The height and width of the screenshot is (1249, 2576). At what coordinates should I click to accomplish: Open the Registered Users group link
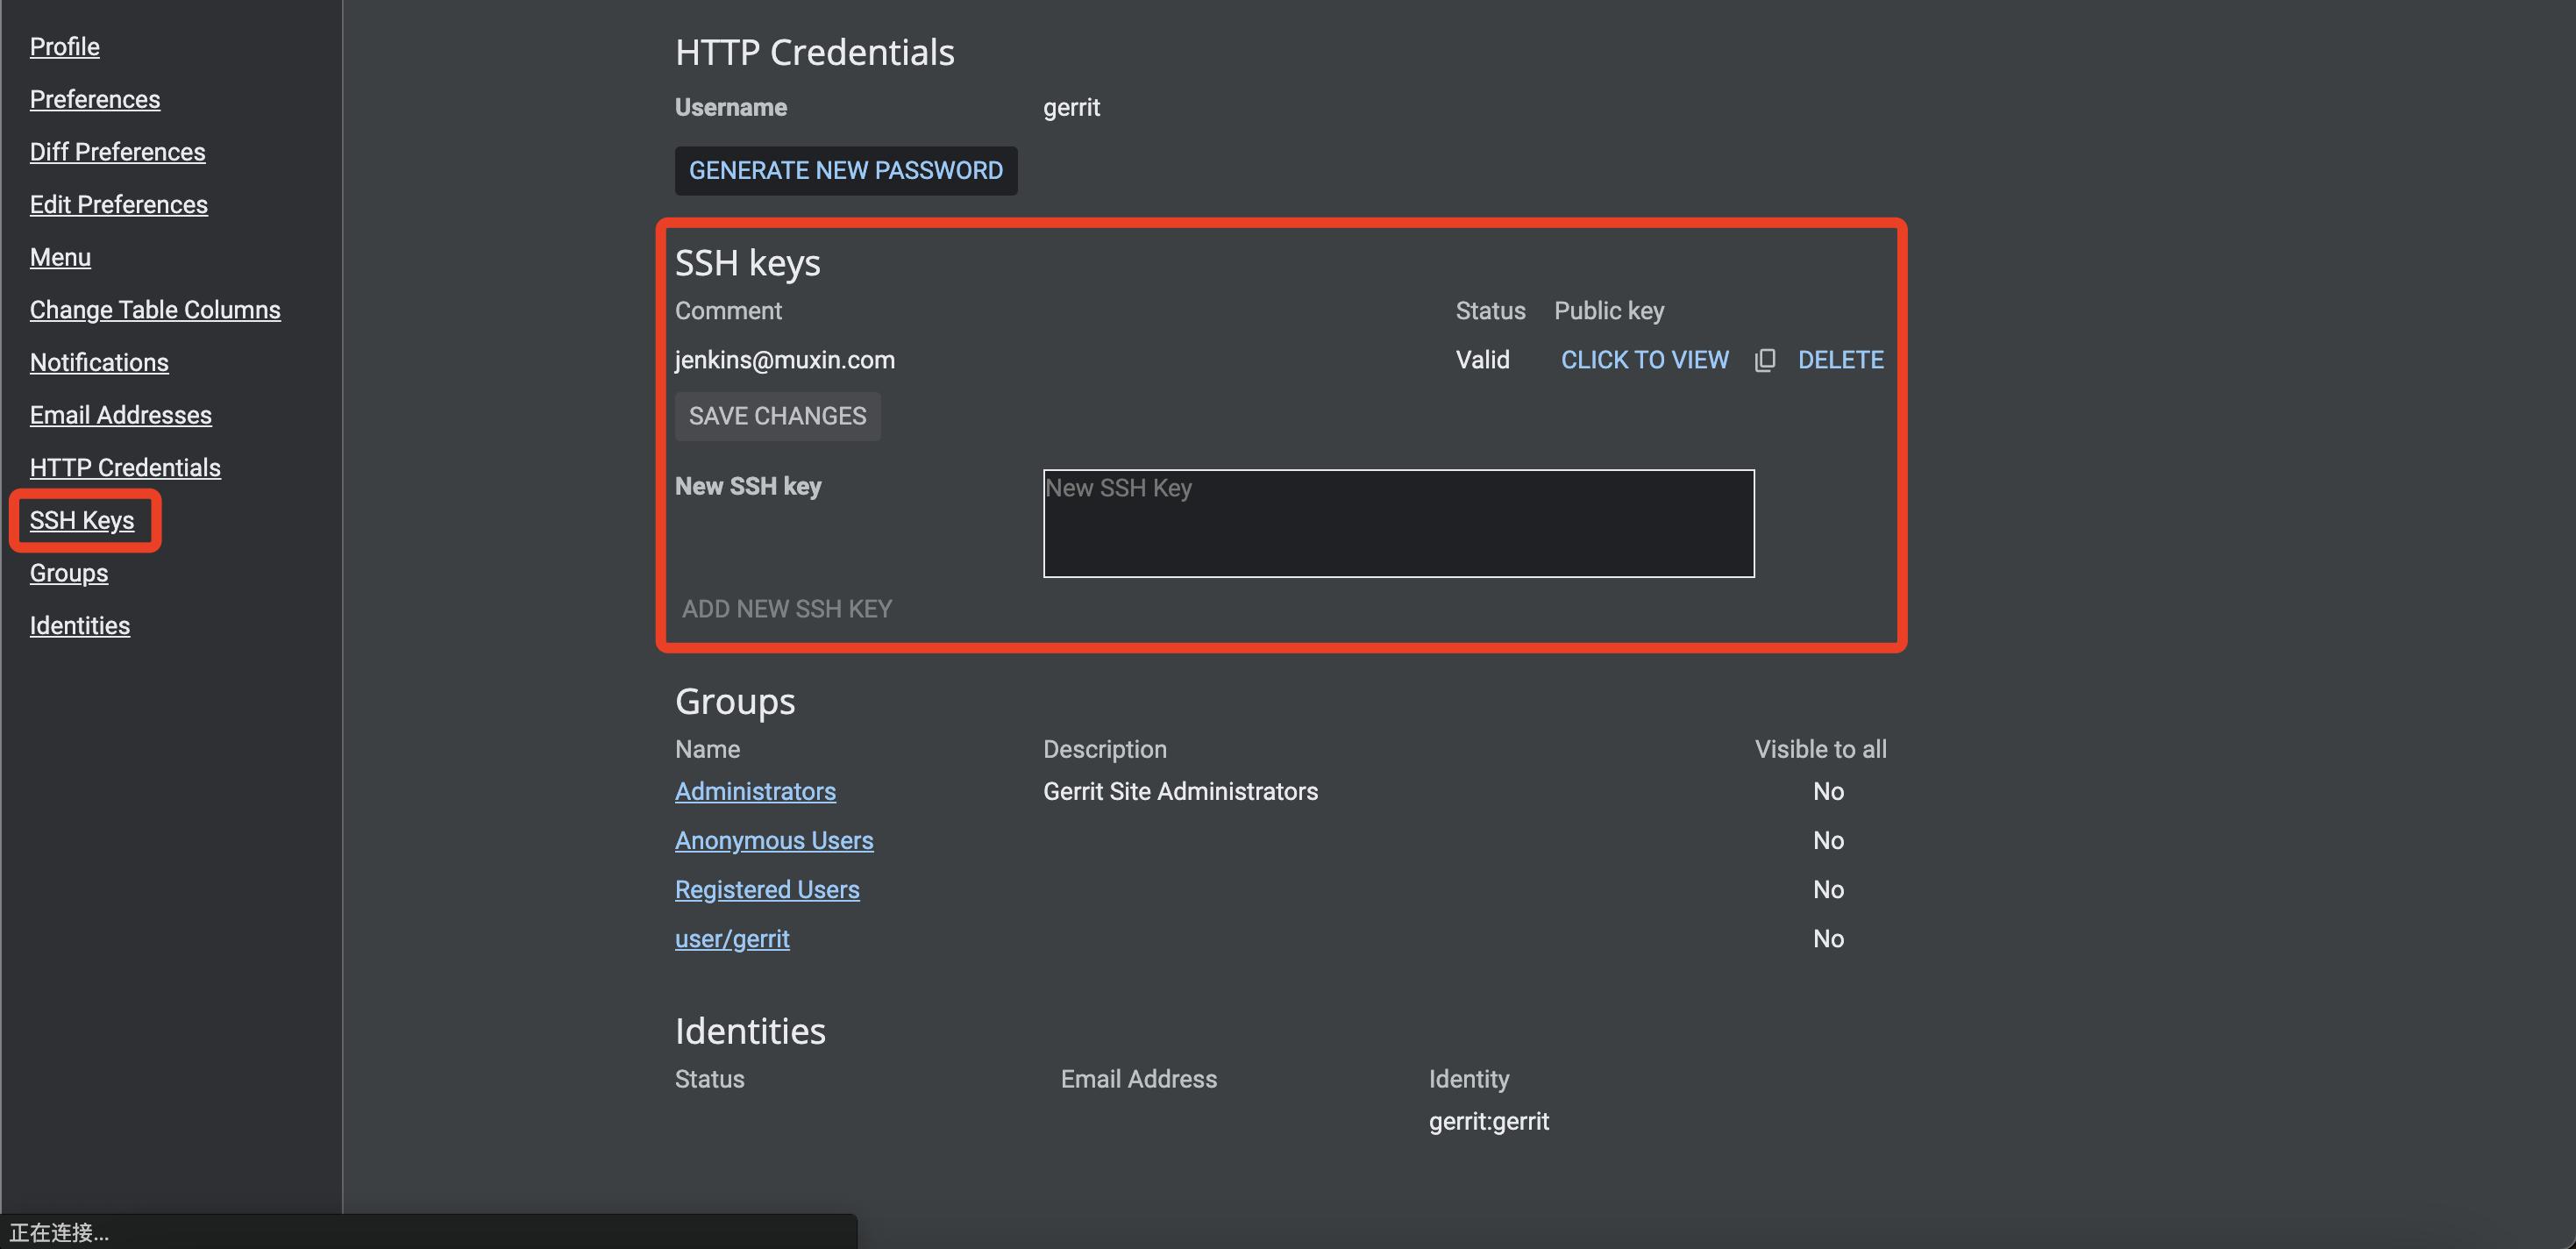pos(766,889)
